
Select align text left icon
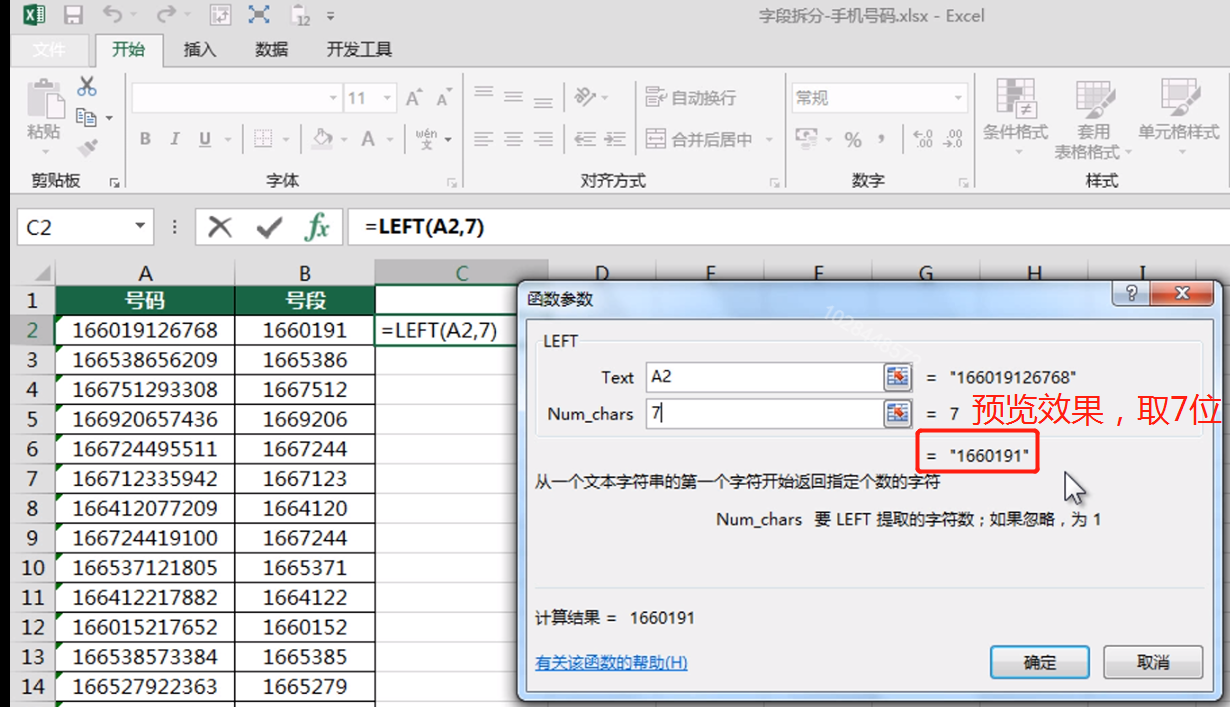point(484,139)
